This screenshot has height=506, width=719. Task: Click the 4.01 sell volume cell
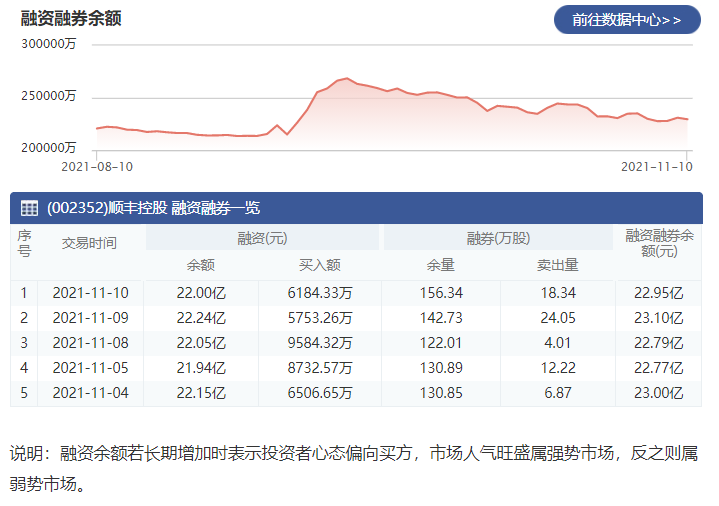coord(558,343)
